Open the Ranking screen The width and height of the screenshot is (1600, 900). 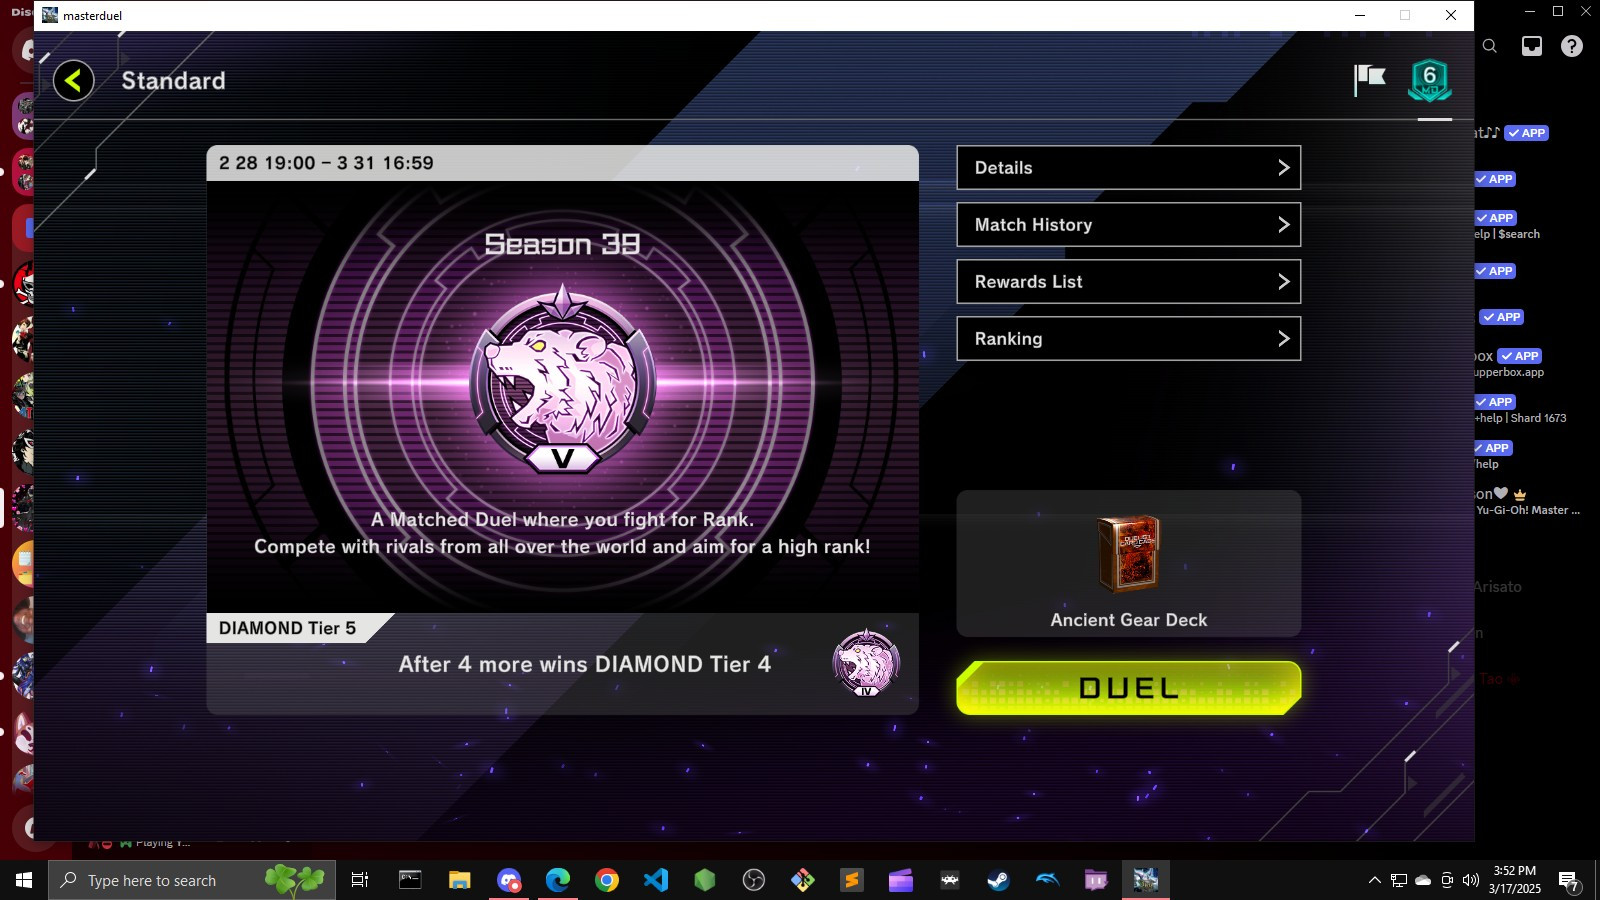1128,339
